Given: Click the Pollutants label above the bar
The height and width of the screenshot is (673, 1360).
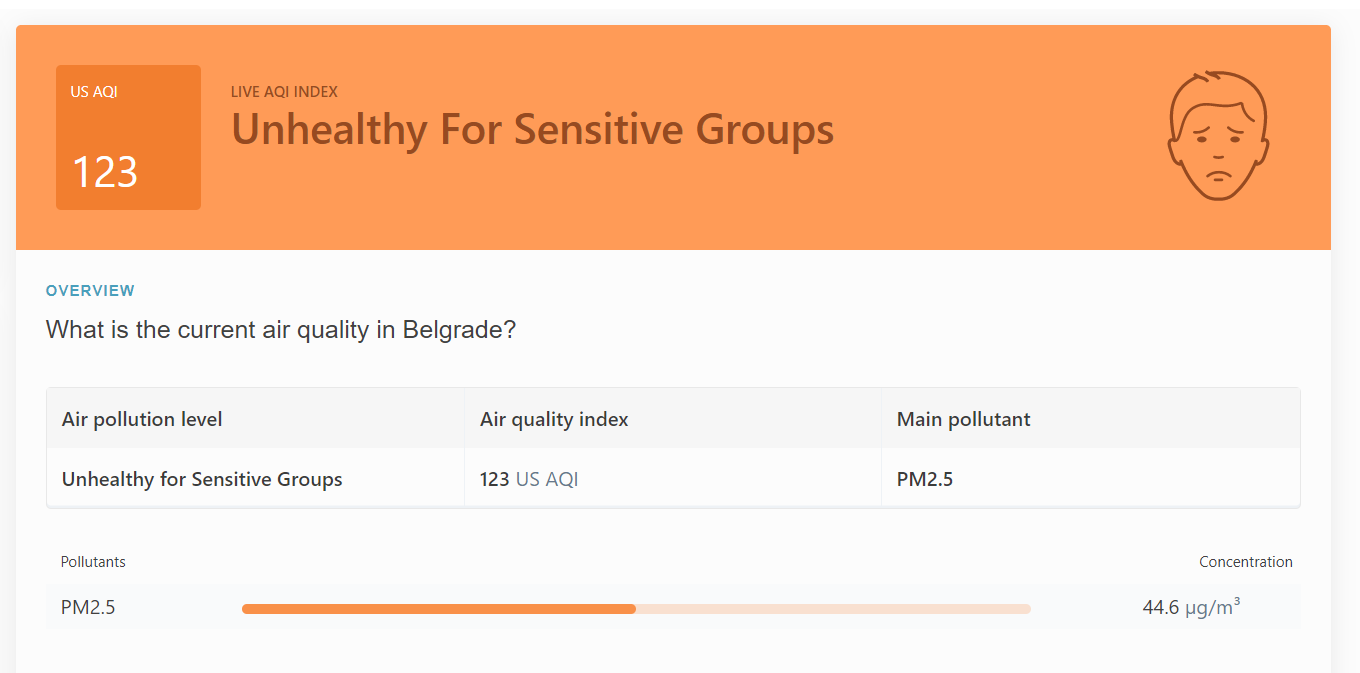Looking at the screenshot, I should point(93,562).
